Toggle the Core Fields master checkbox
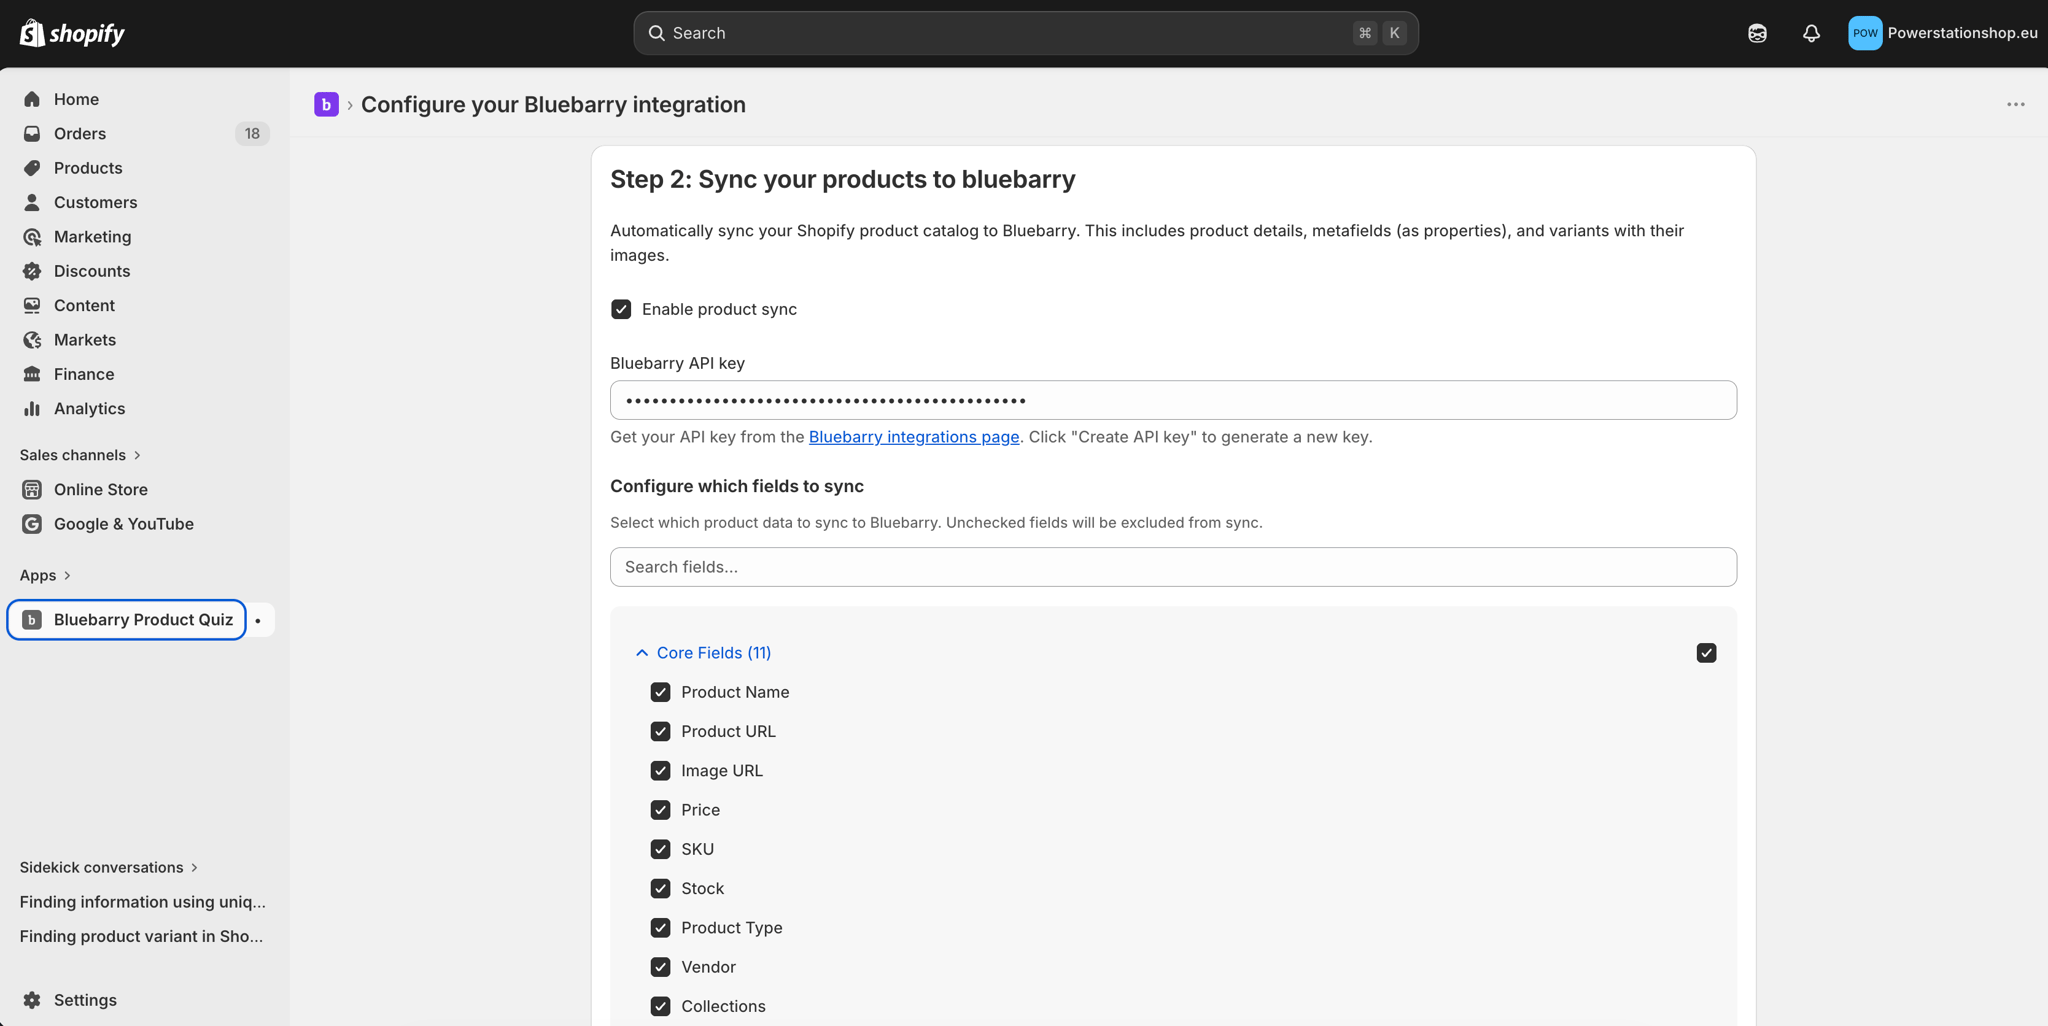Image resolution: width=2048 pixels, height=1026 pixels. click(x=1706, y=652)
